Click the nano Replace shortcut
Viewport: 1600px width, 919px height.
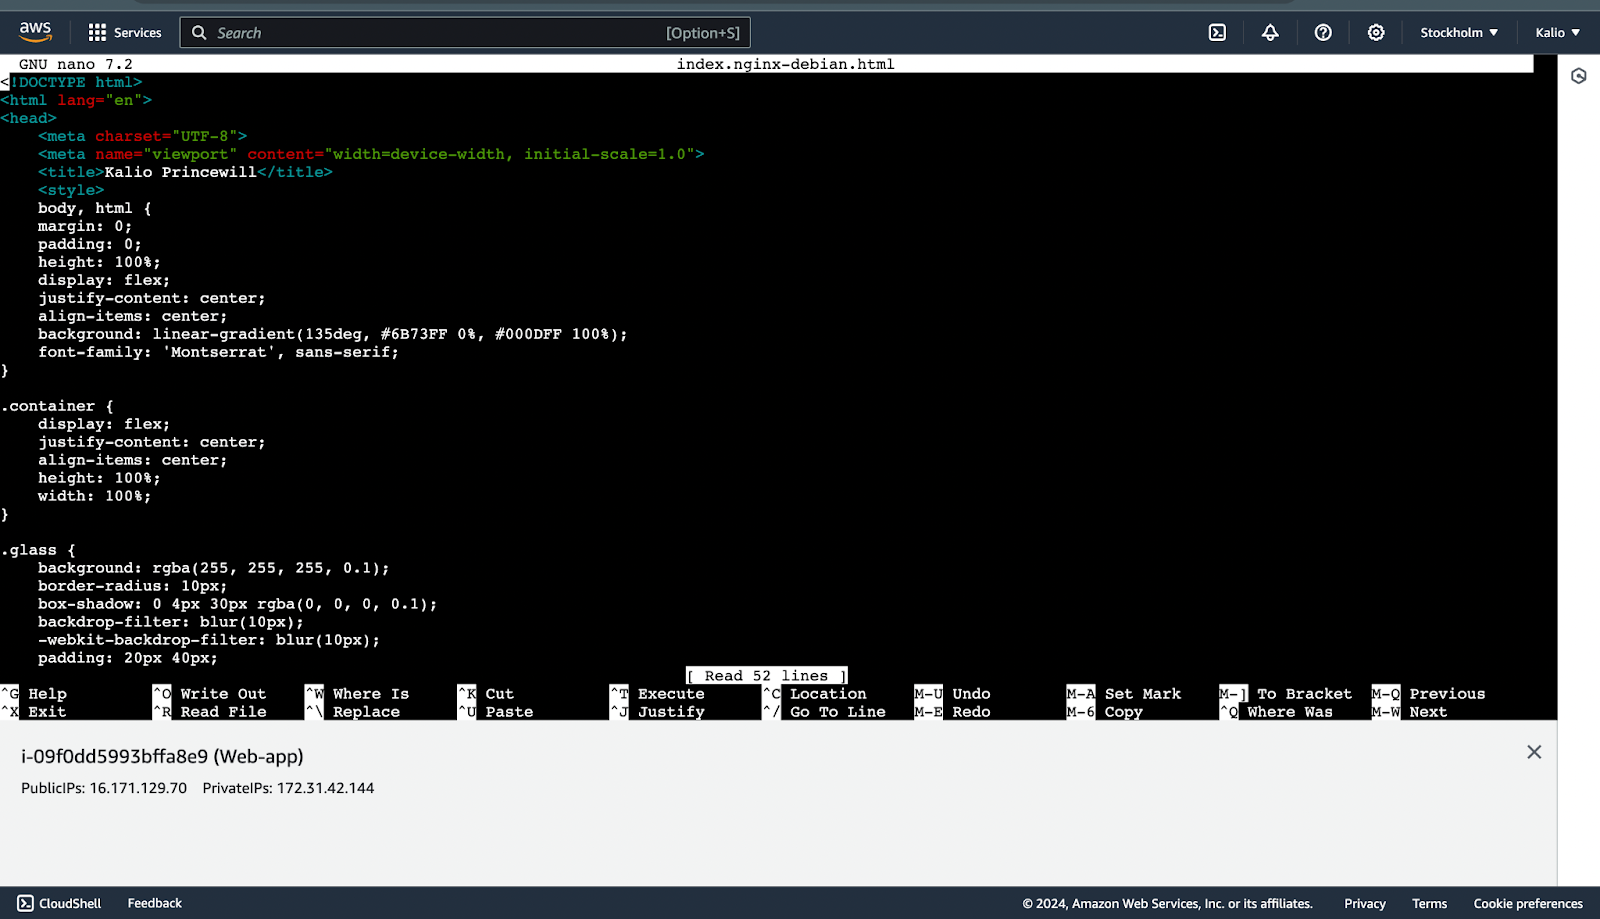coord(353,712)
